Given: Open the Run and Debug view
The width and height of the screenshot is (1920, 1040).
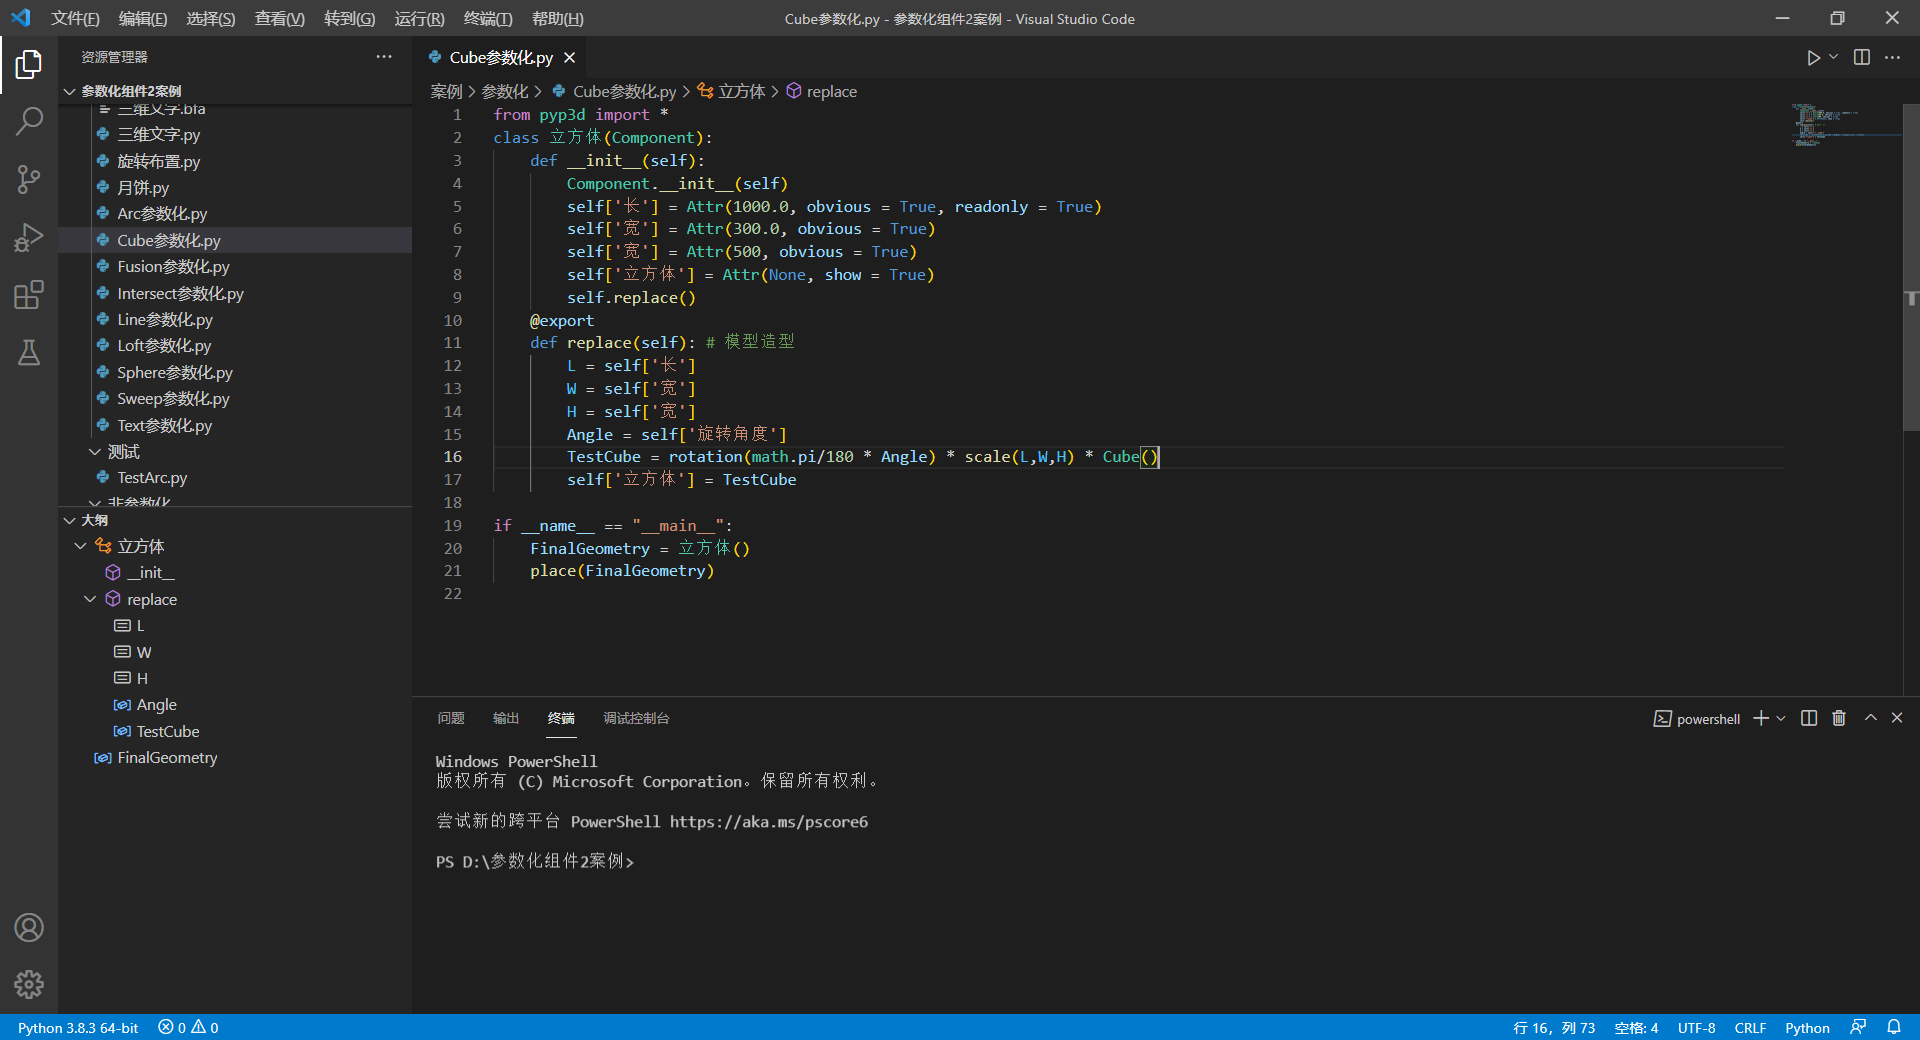Looking at the screenshot, I should click(x=29, y=238).
